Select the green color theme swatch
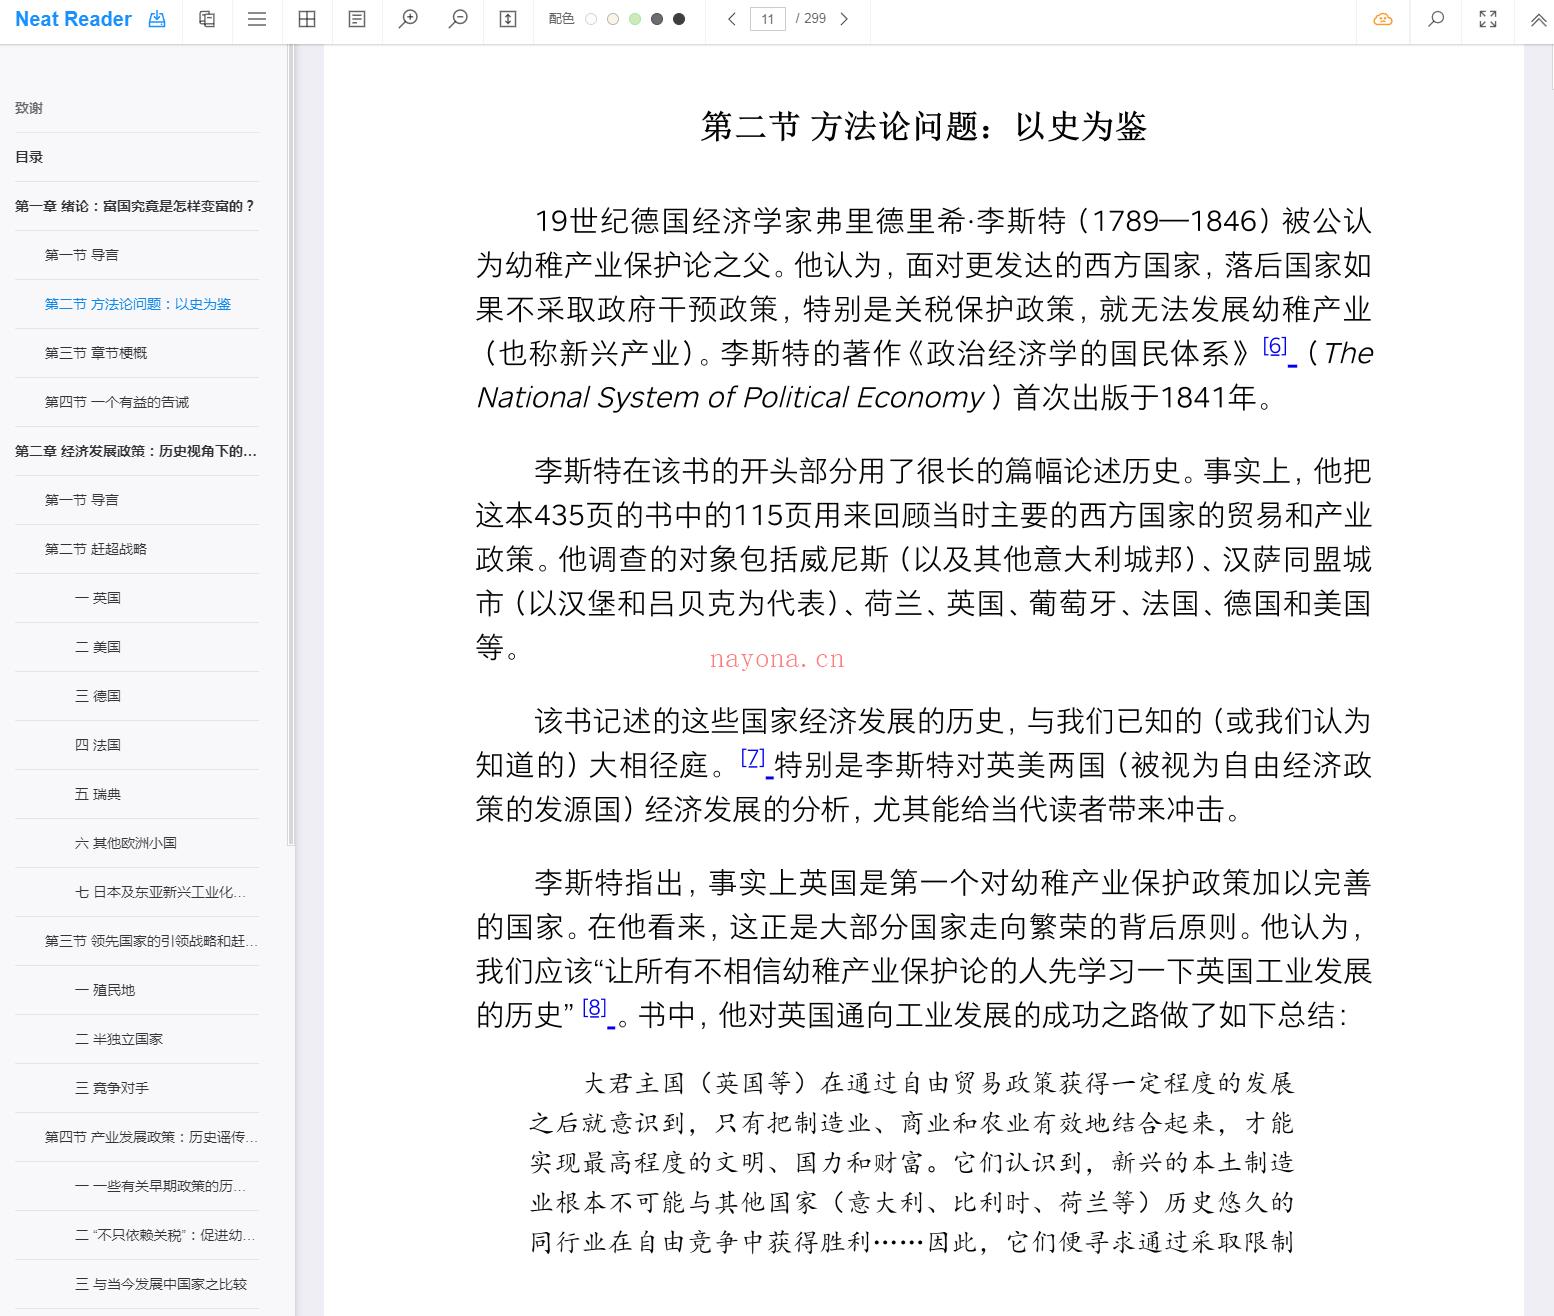The height and width of the screenshot is (1316, 1554). point(635,19)
